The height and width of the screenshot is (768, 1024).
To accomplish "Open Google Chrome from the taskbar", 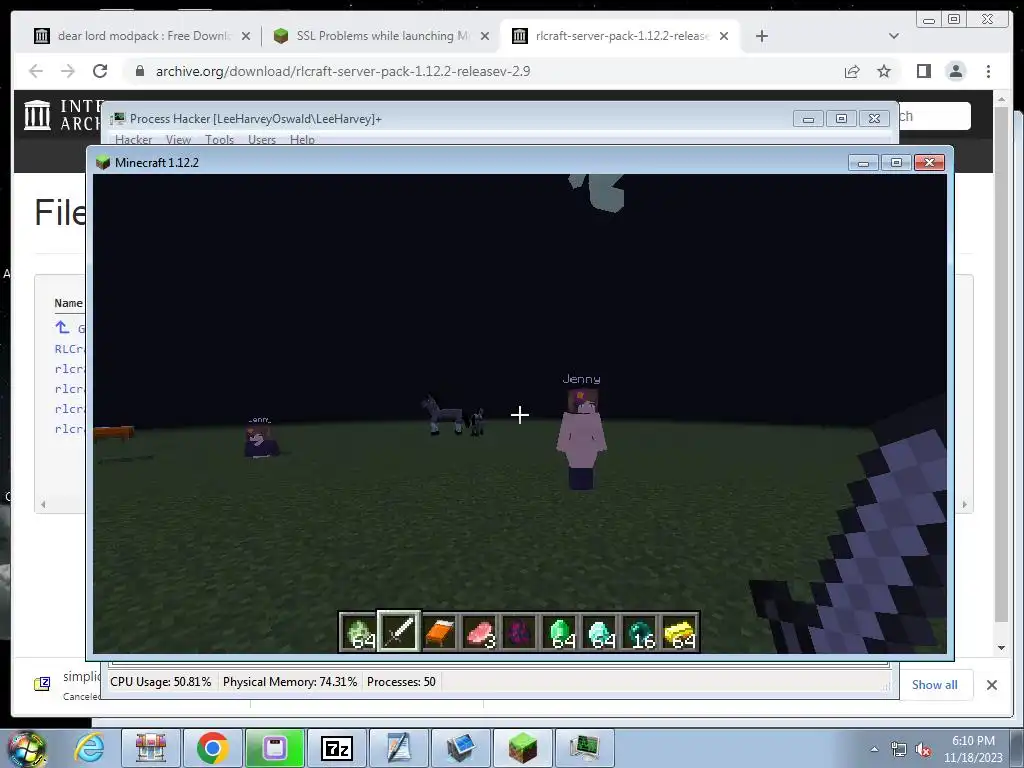I will [212, 748].
